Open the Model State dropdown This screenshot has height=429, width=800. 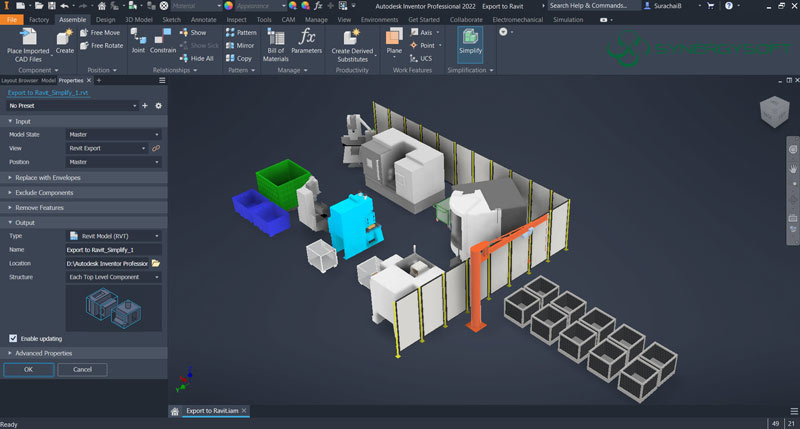pyautogui.click(x=113, y=135)
